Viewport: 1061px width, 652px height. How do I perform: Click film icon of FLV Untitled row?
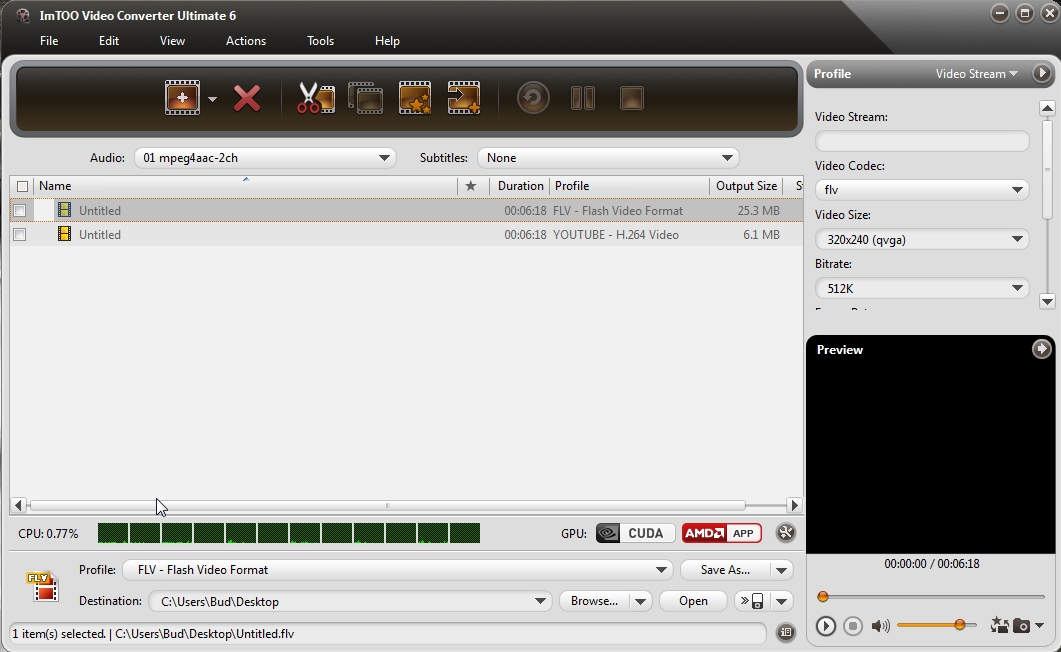64,210
